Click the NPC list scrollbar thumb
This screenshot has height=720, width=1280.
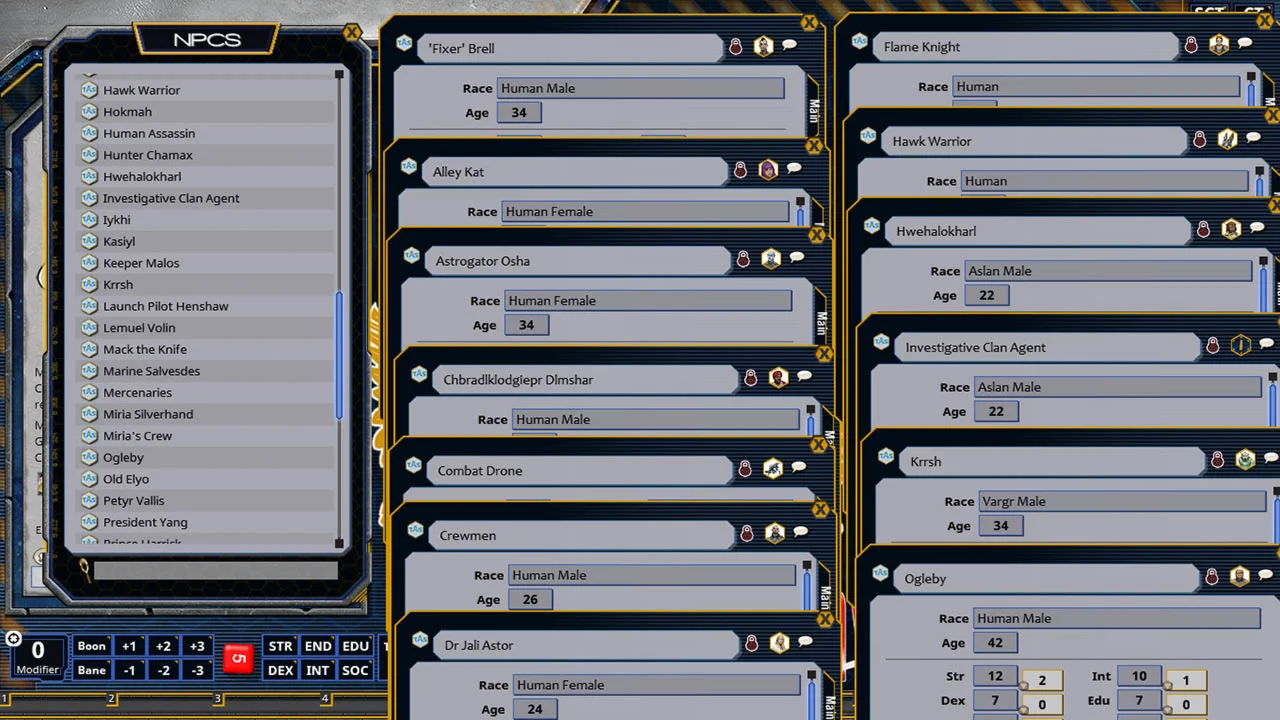point(339,355)
